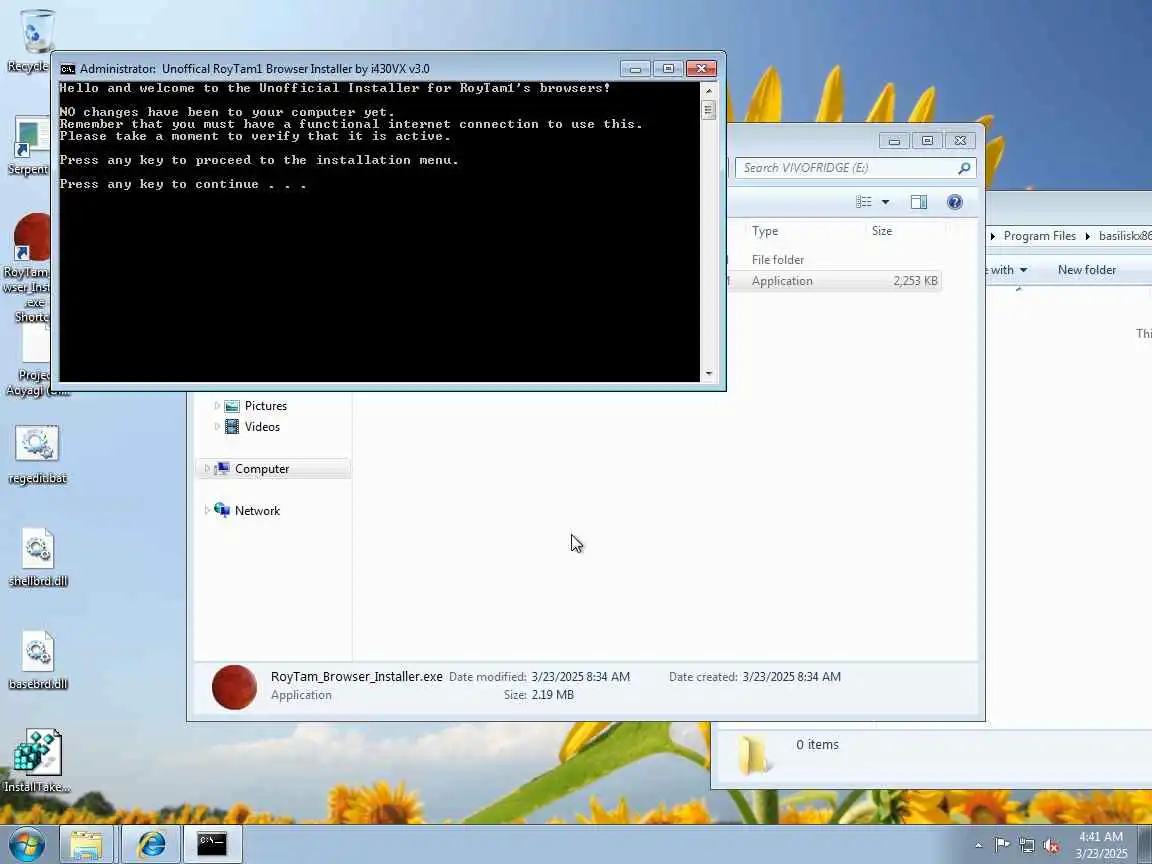
Task: Minimize the VIVOFRIDGE Explorer window
Action: [x=894, y=140]
